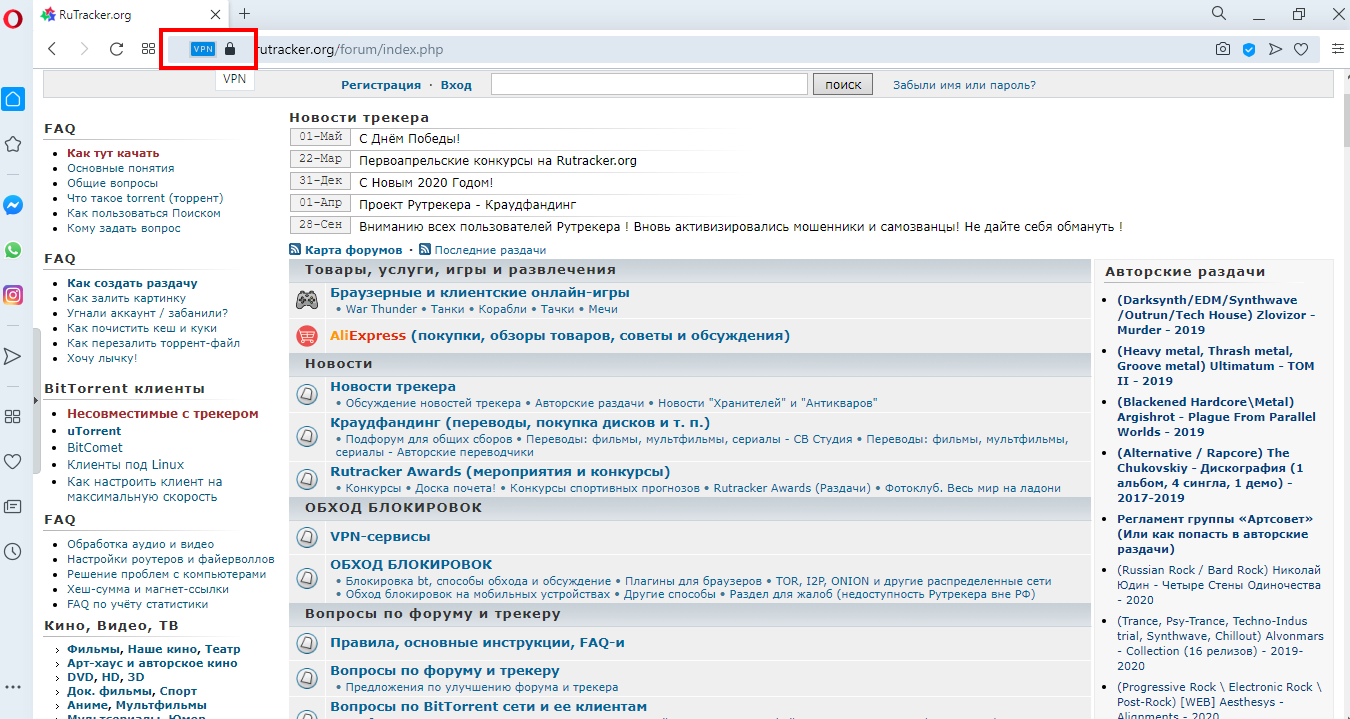This screenshot has width=1350, height=719.
Task: Toggle the VPN badge in address bar
Action: coord(203,49)
